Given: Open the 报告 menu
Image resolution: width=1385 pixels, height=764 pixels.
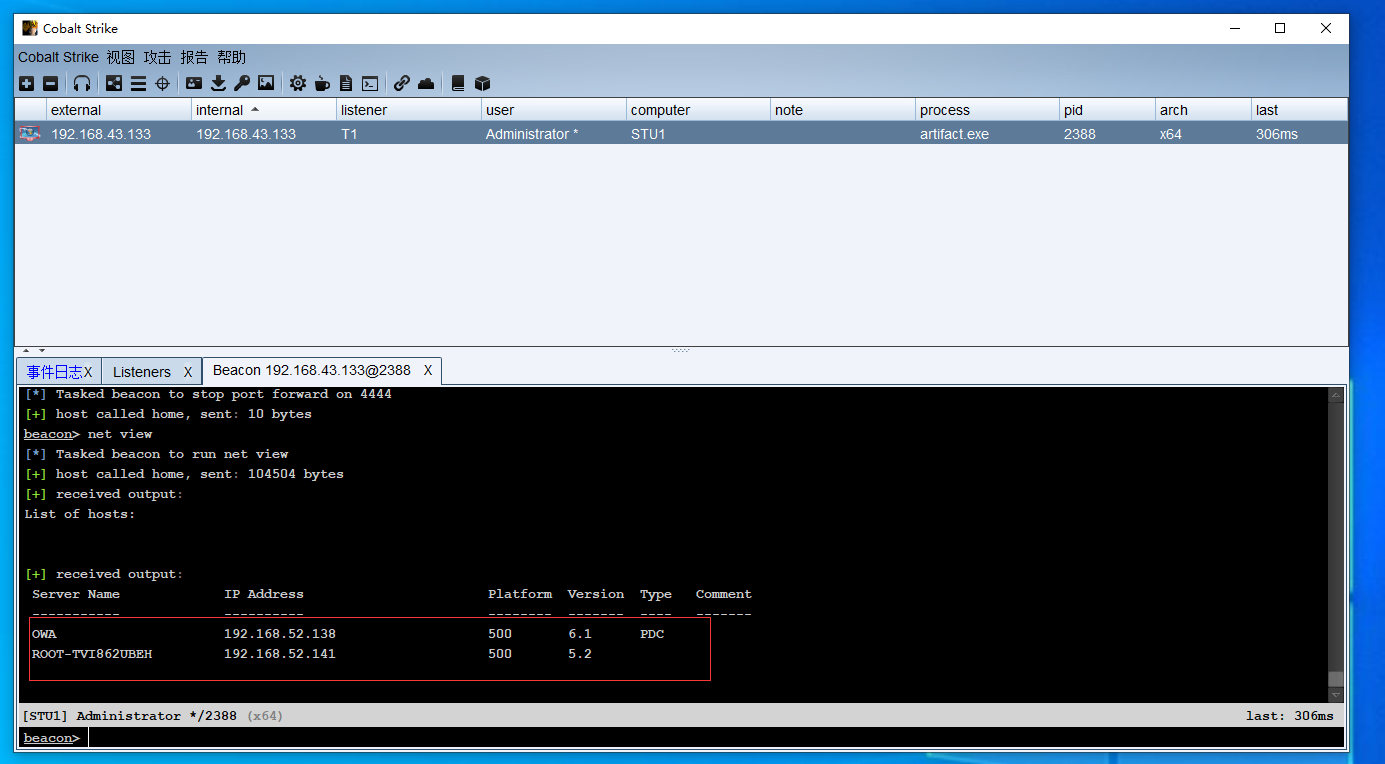Looking at the screenshot, I should tap(195, 57).
